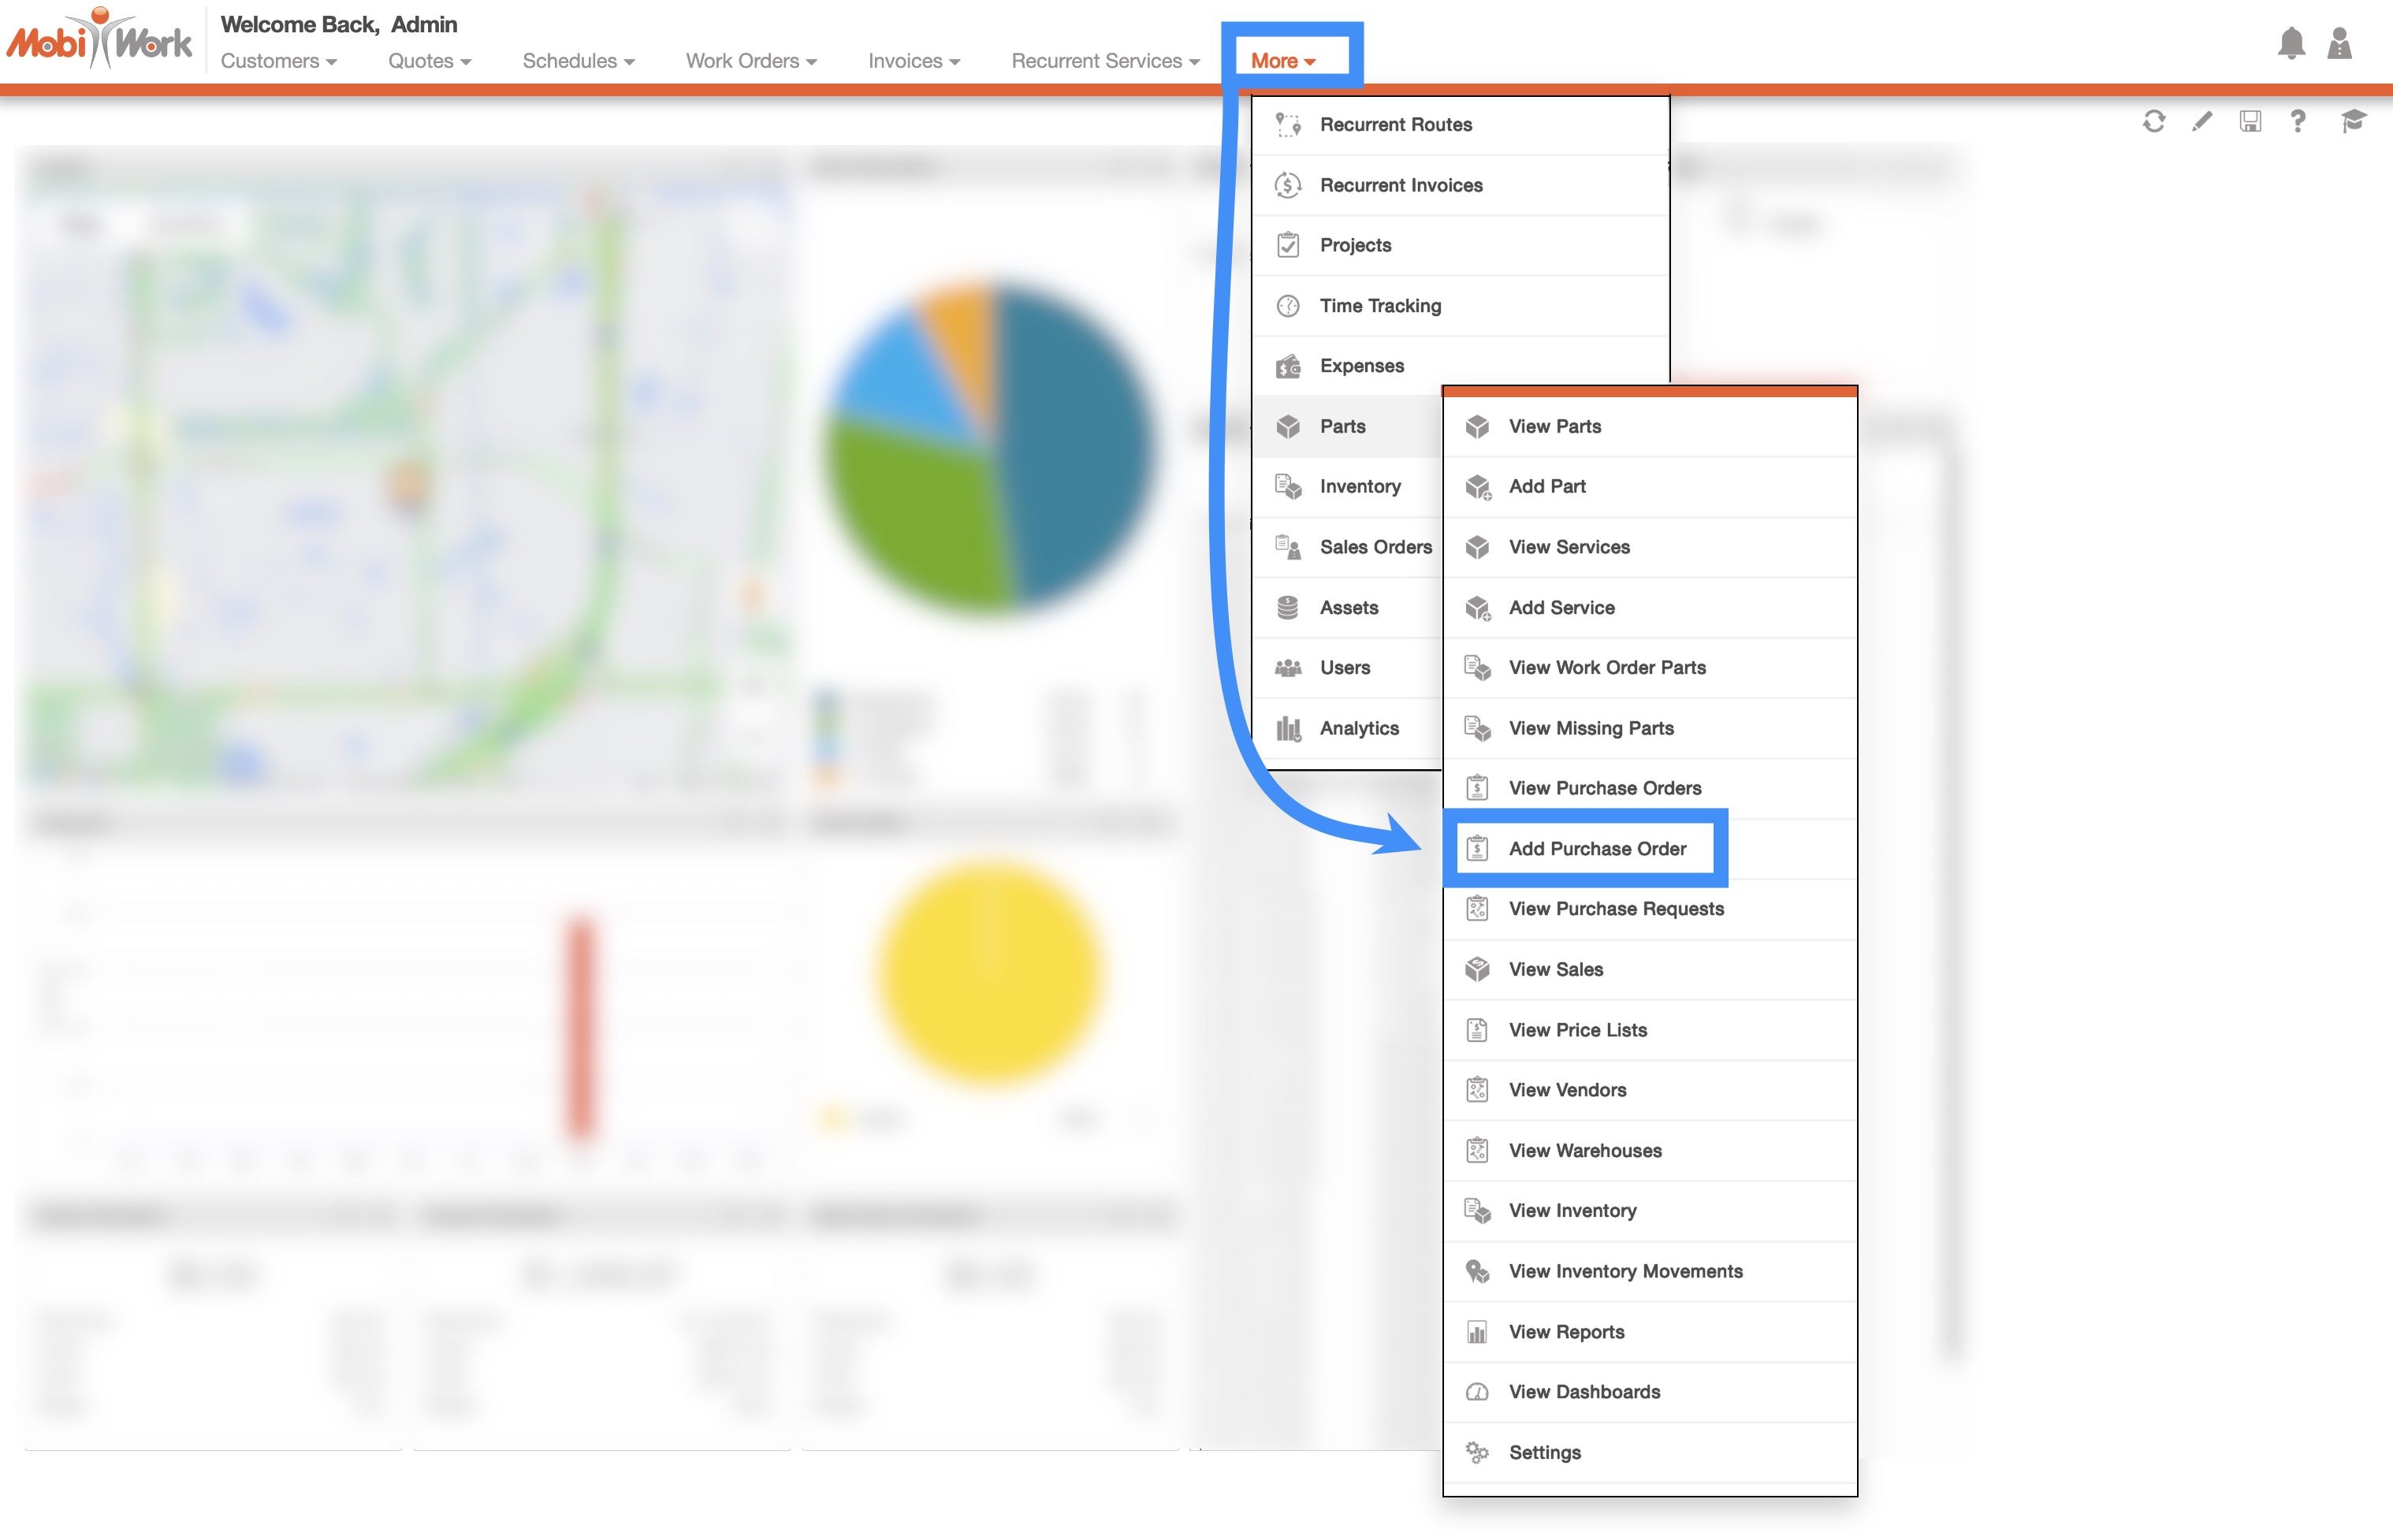This screenshot has width=2393, height=1540.
Task: Click the graduation cap tutorial icon
Action: [x=2353, y=121]
